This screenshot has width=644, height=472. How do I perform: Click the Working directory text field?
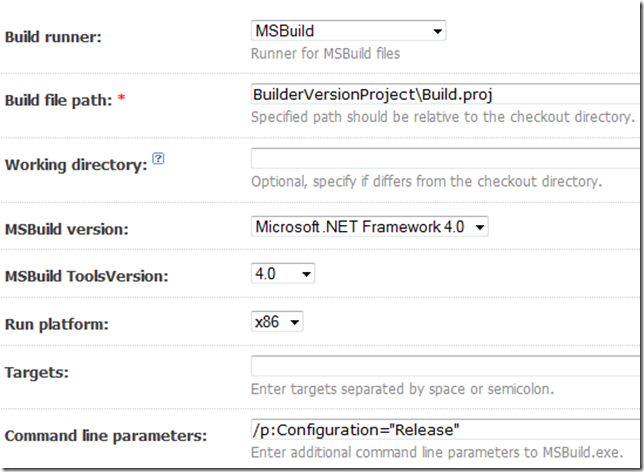[x=446, y=158]
